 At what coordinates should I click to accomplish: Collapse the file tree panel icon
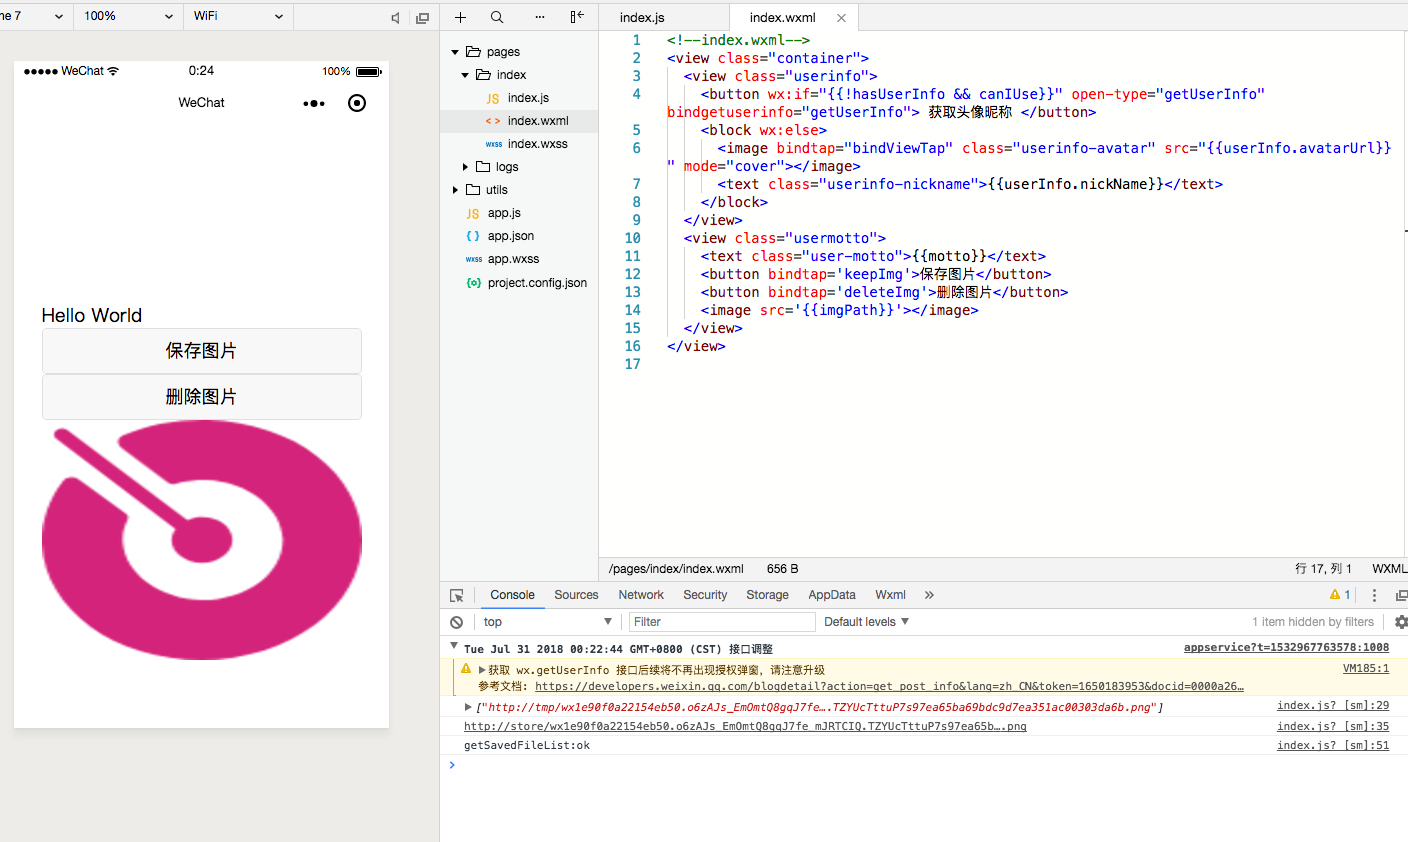click(577, 17)
